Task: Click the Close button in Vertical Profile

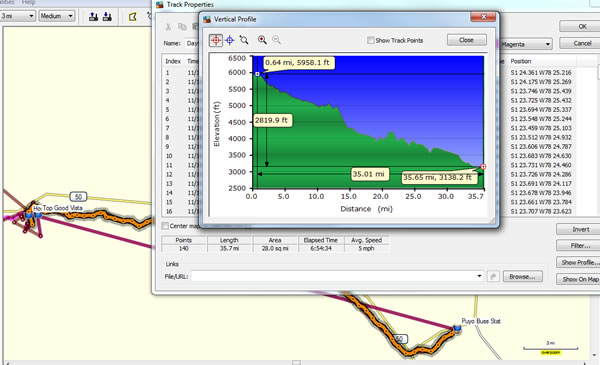Action: (x=466, y=40)
